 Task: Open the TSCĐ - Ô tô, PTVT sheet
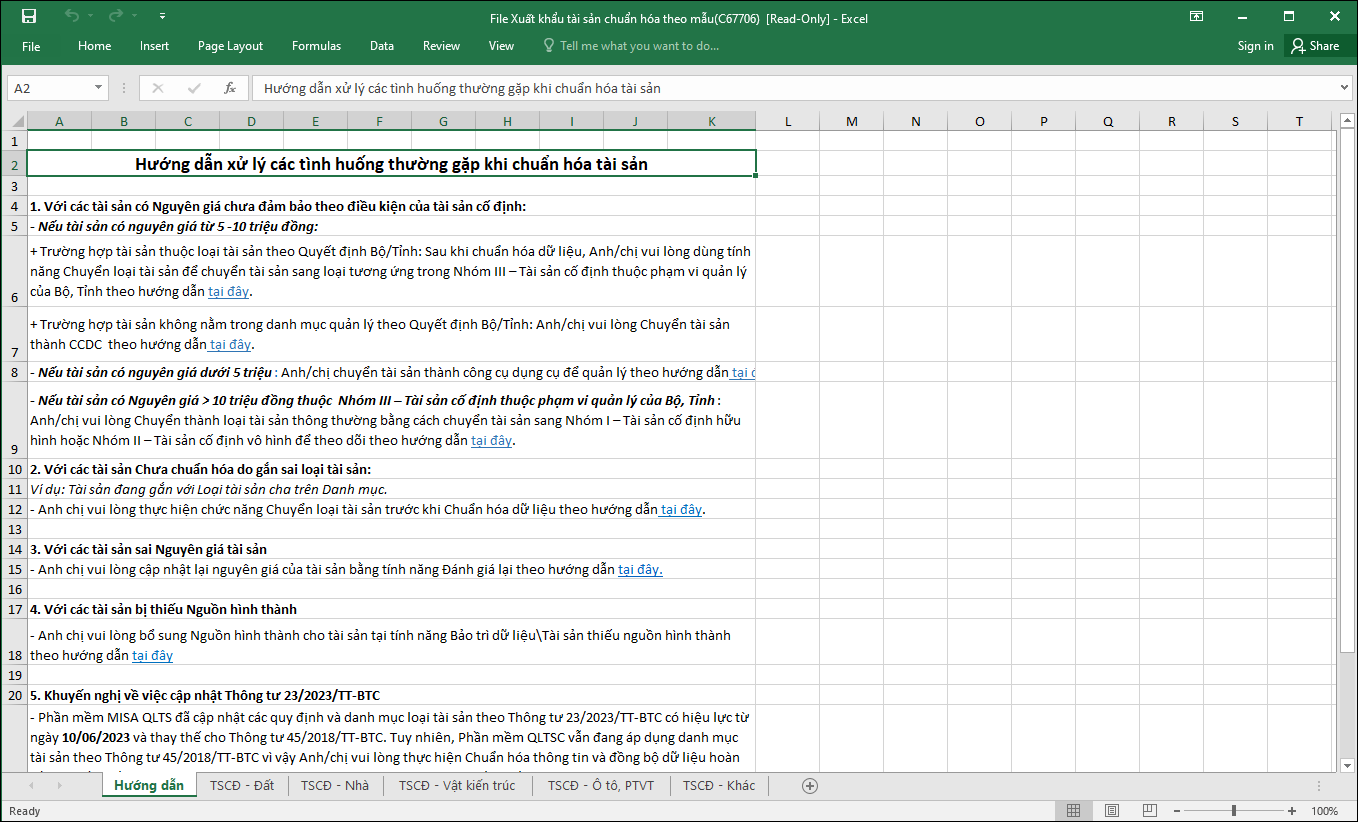(600, 785)
